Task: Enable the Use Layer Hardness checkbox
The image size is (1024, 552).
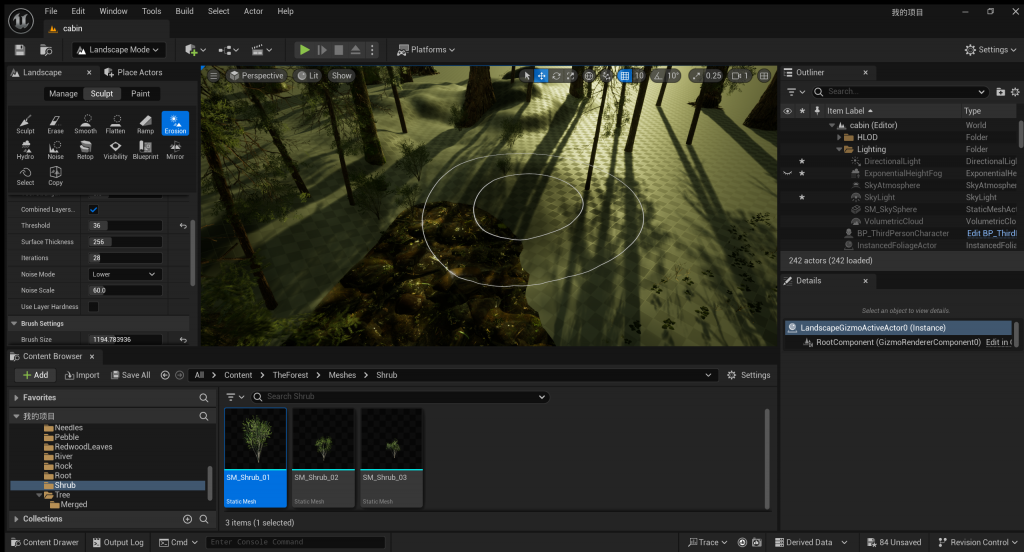Action: (94, 306)
